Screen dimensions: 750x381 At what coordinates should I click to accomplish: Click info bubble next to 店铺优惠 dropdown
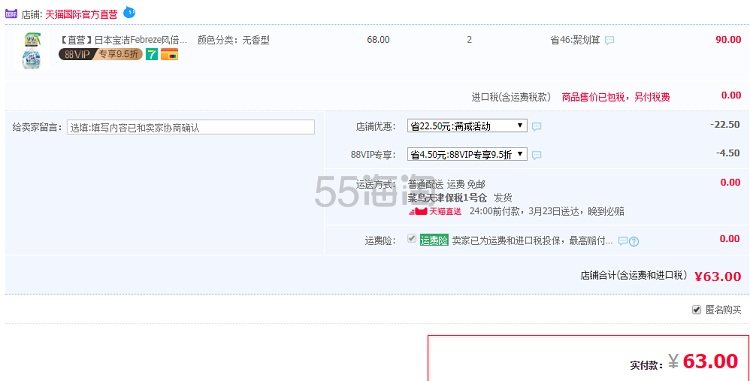click(537, 127)
